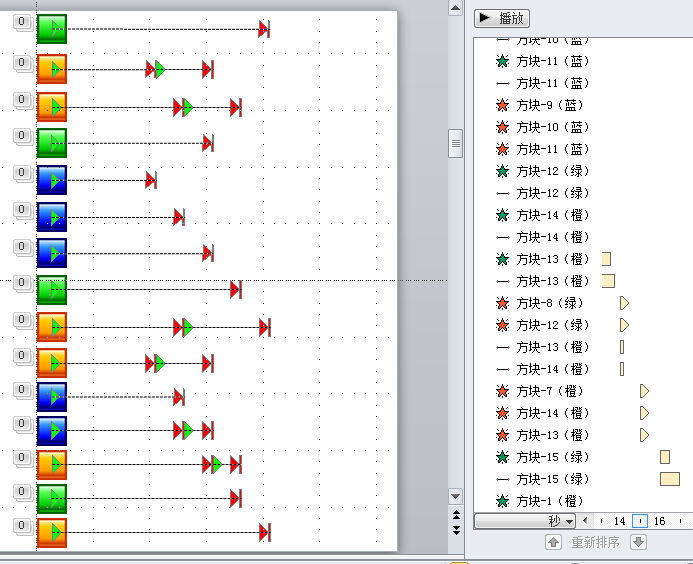Select motion-path line effect 方块-15（绿）
Viewport: 693px width, 564px height.
pos(543,479)
